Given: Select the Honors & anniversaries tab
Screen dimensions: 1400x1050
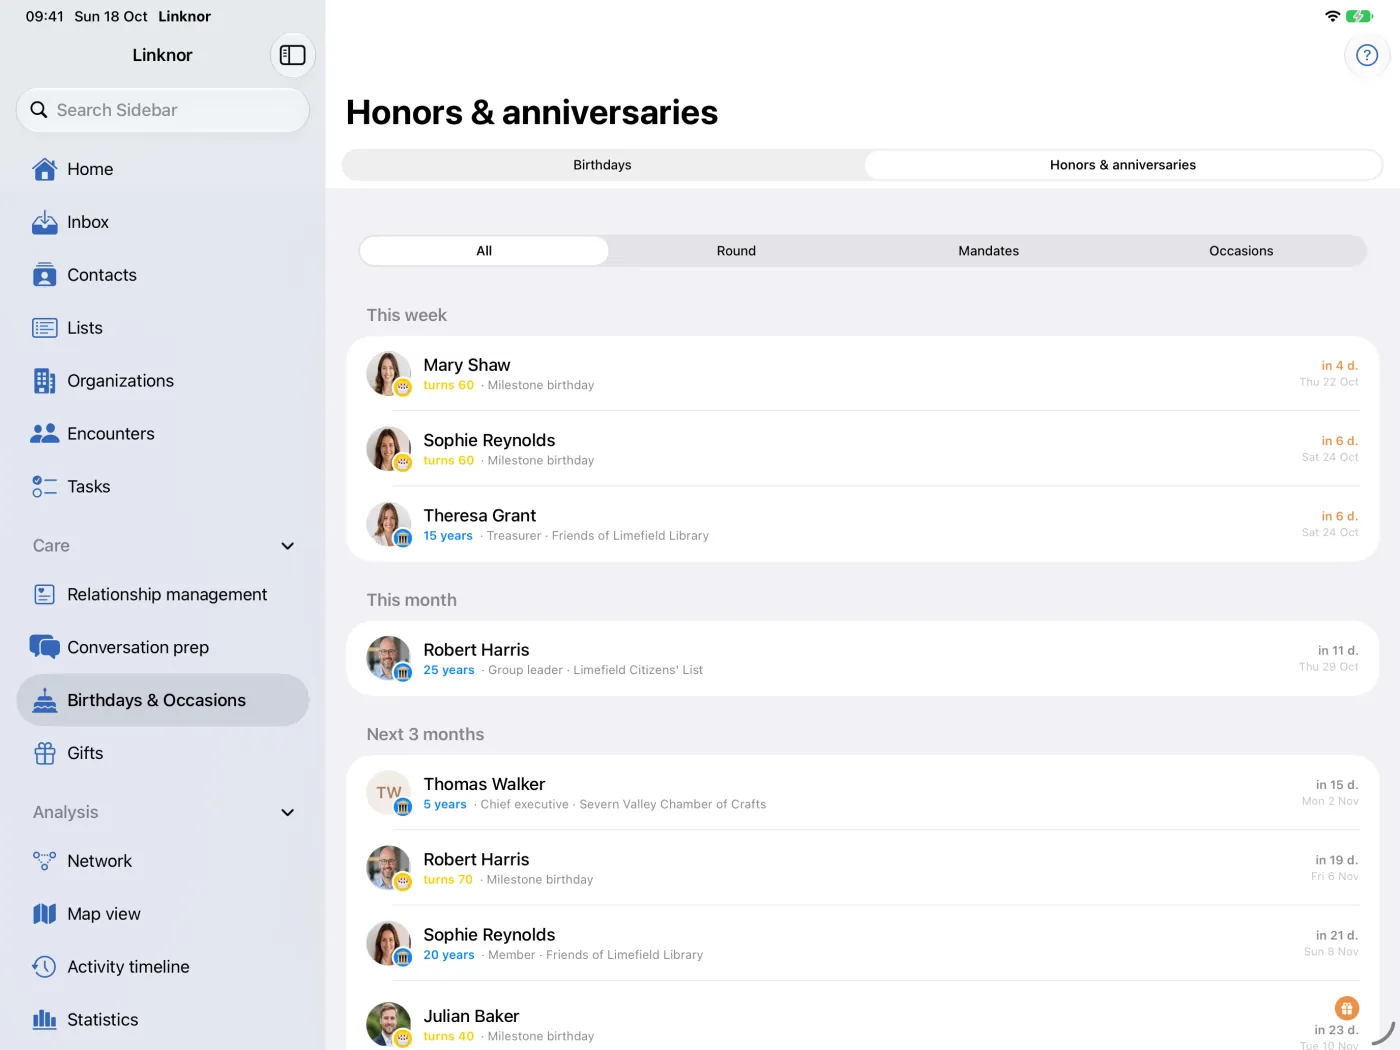Looking at the screenshot, I should (x=1123, y=165).
